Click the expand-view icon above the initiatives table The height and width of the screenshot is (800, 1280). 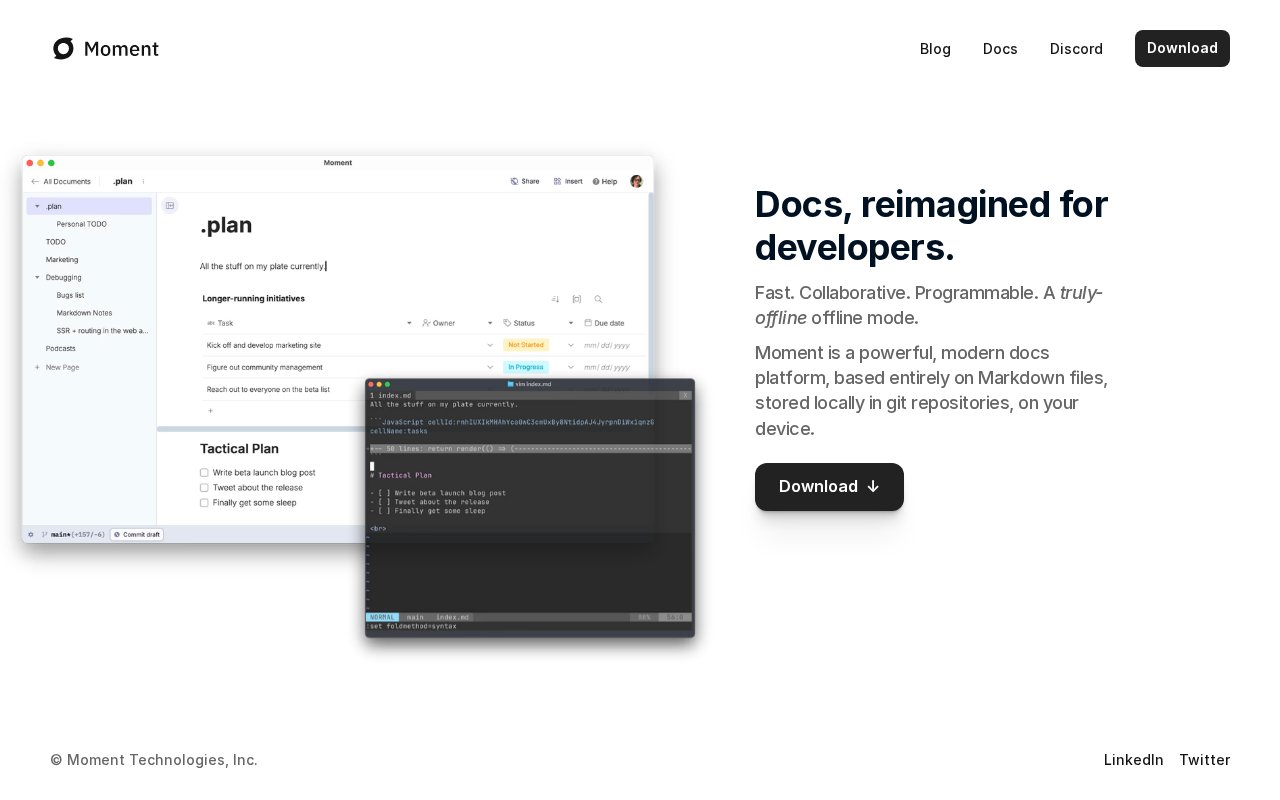pyautogui.click(x=577, y=299)
